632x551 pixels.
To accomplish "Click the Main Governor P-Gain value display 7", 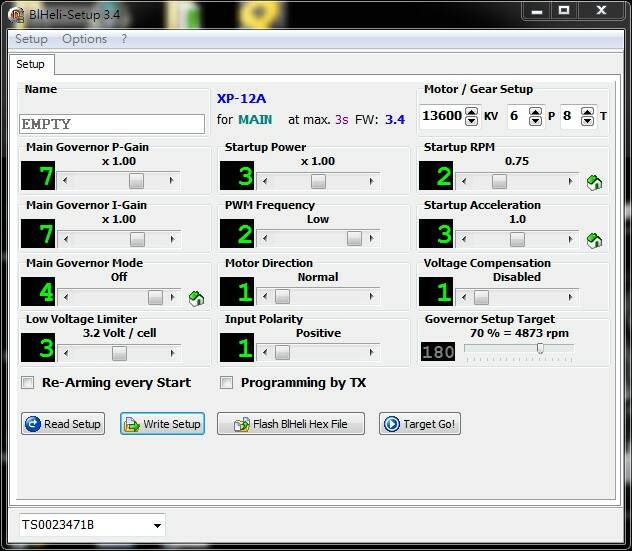I will (38, 176).
